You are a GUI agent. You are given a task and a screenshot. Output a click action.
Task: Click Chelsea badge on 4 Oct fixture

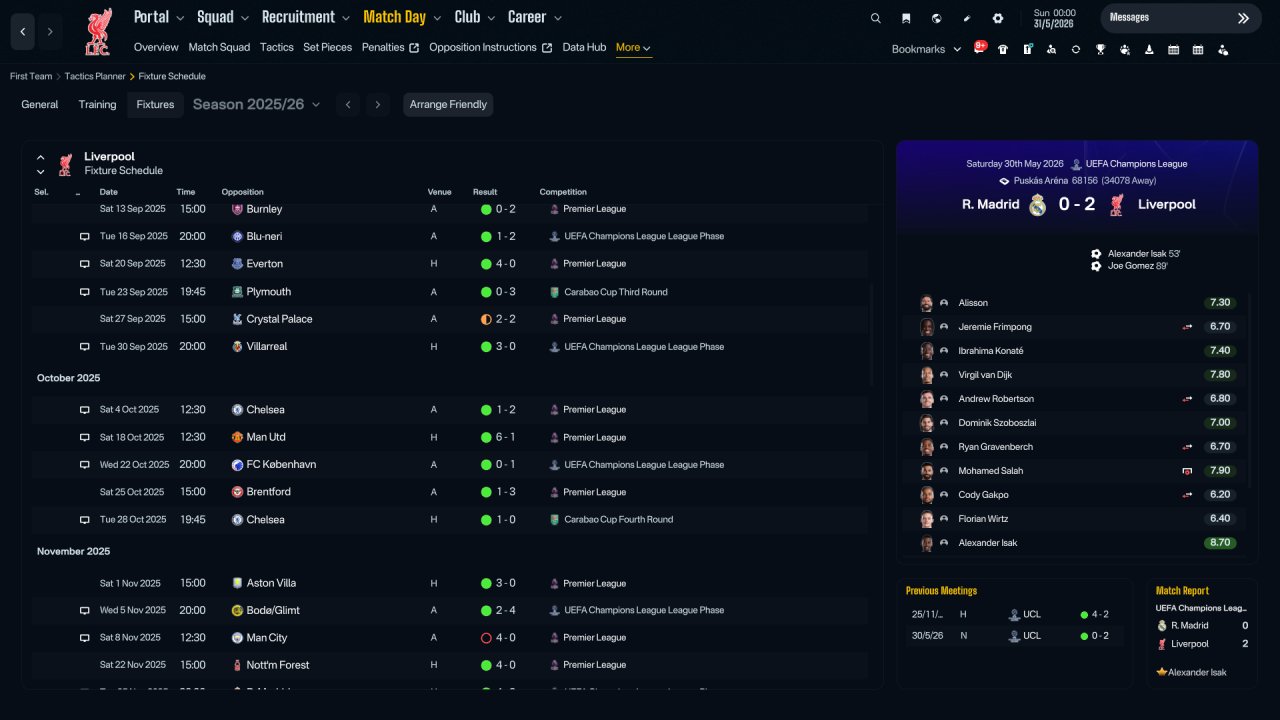[x=237, y=410]
